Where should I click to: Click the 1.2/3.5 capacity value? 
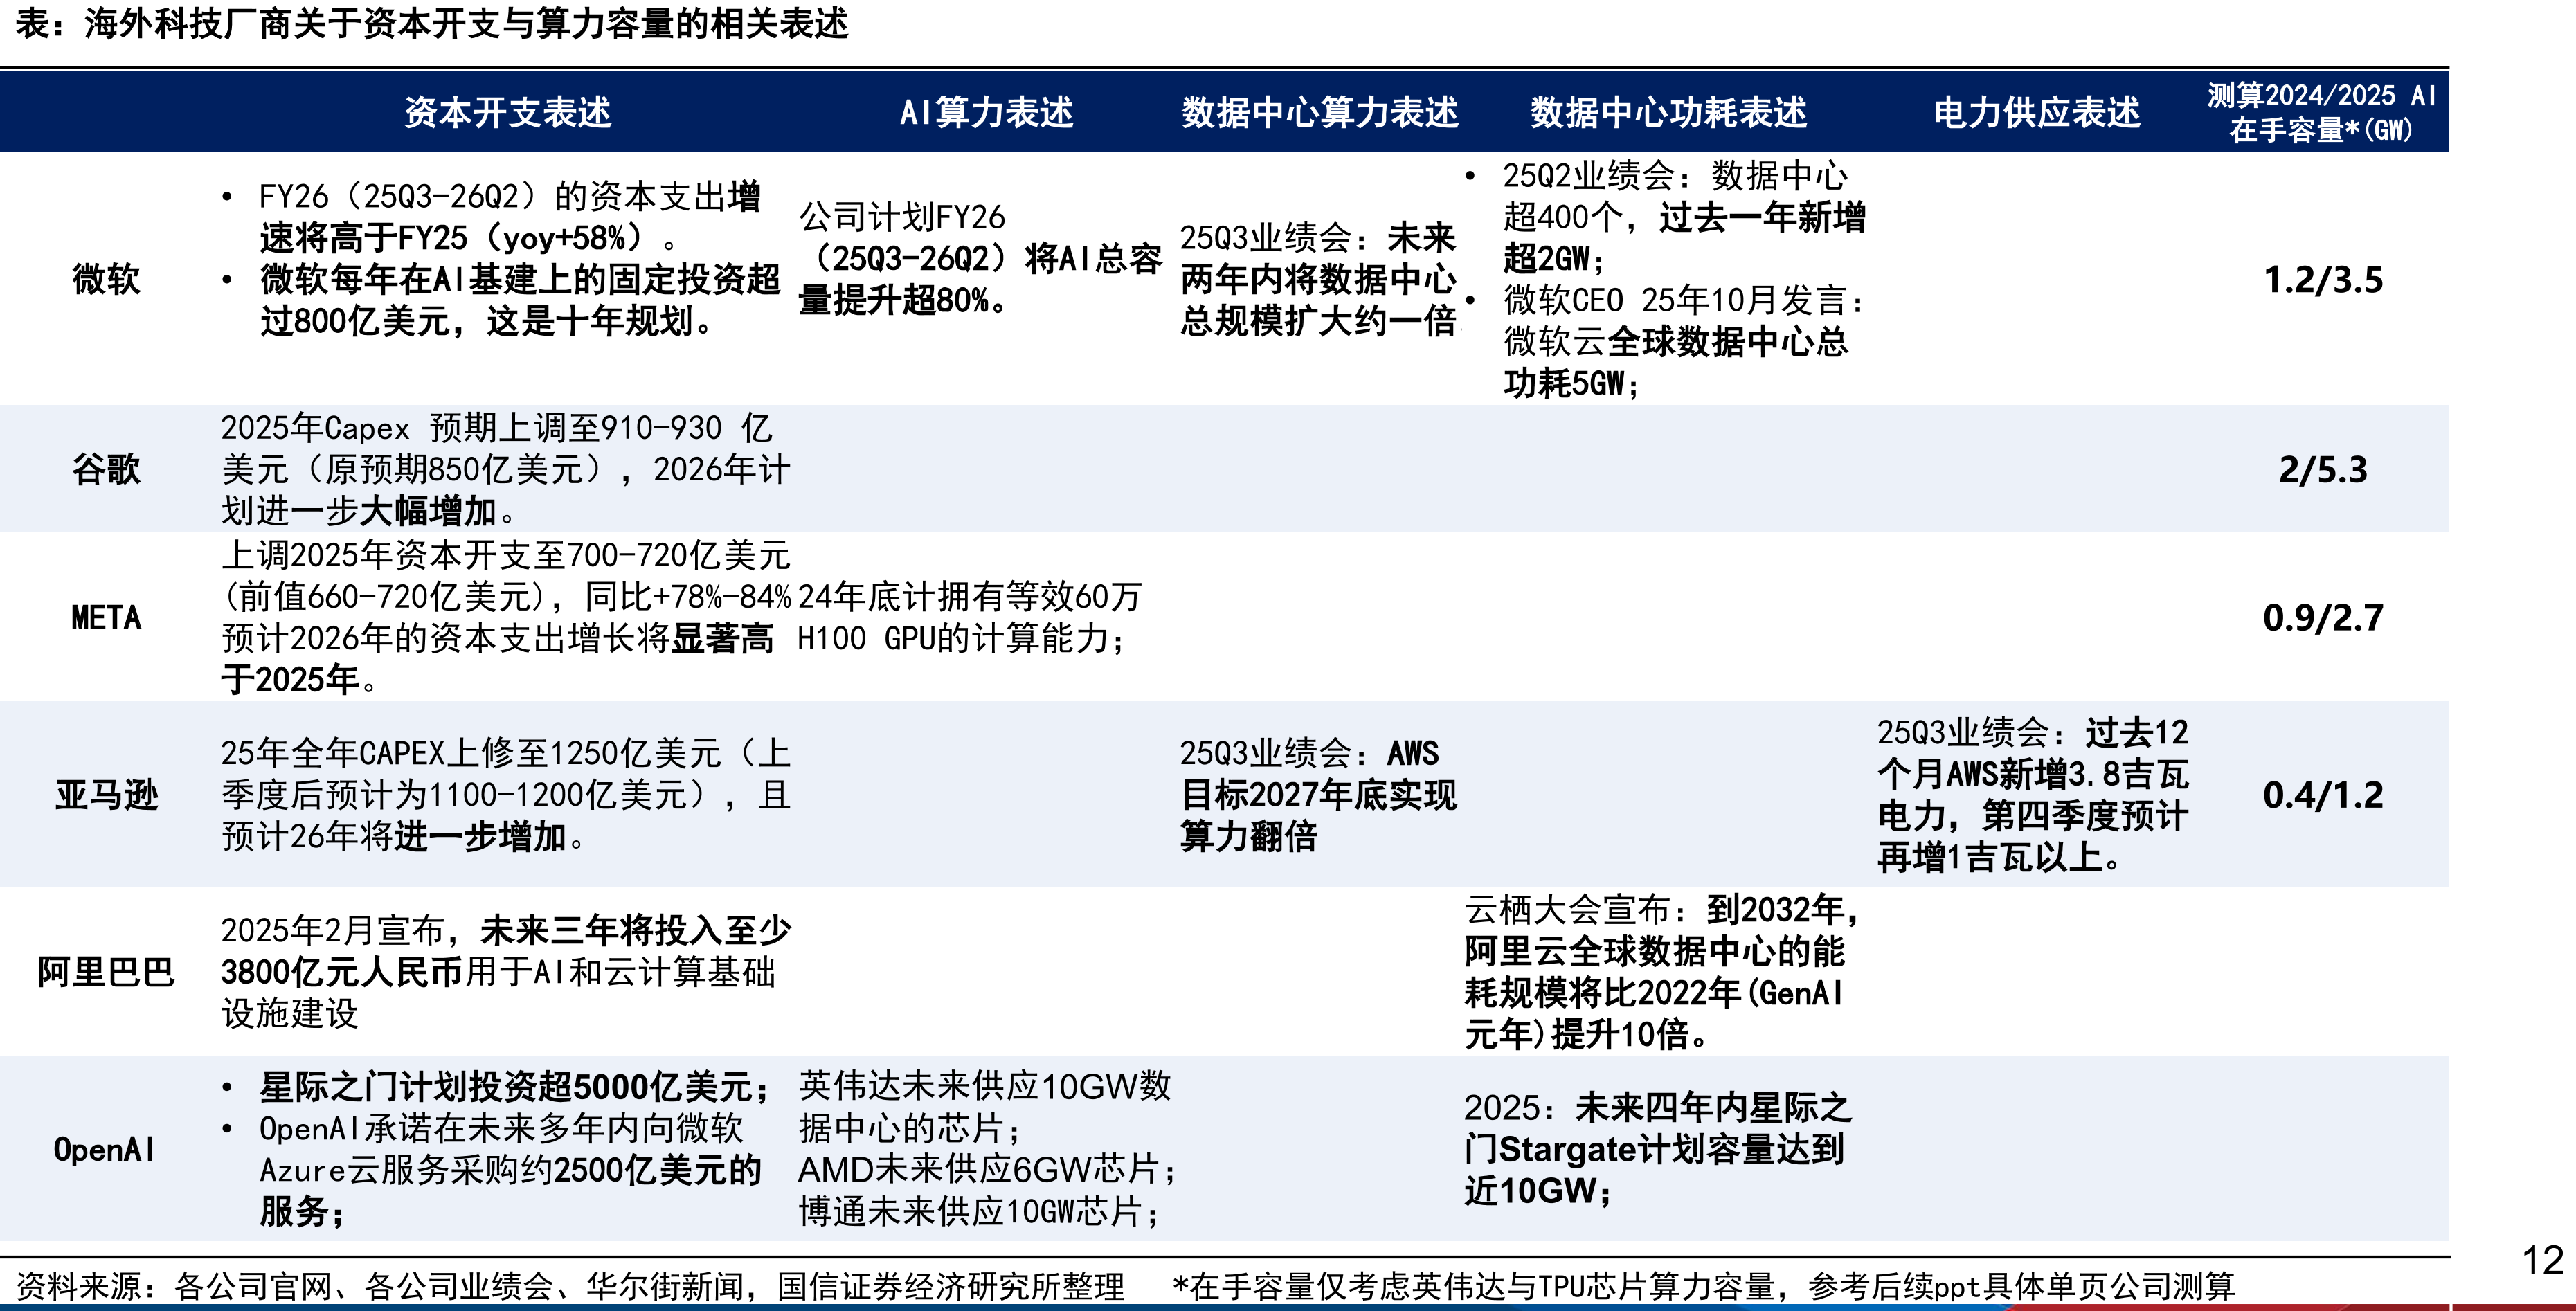pyautogui.click(x=2323, y=280)
